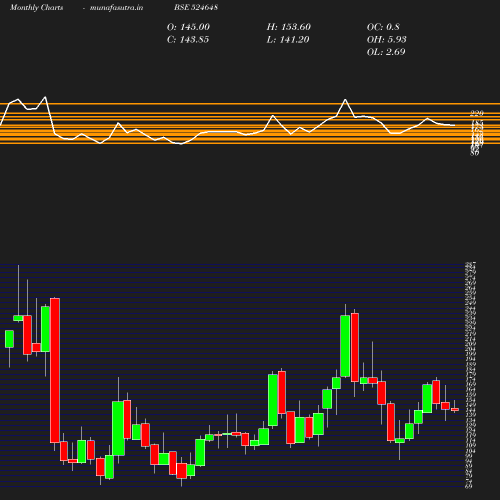This screenshot has height=500, width=500.
Task: Select the close price 'C: 143.85'
Action: click(188, 40)
